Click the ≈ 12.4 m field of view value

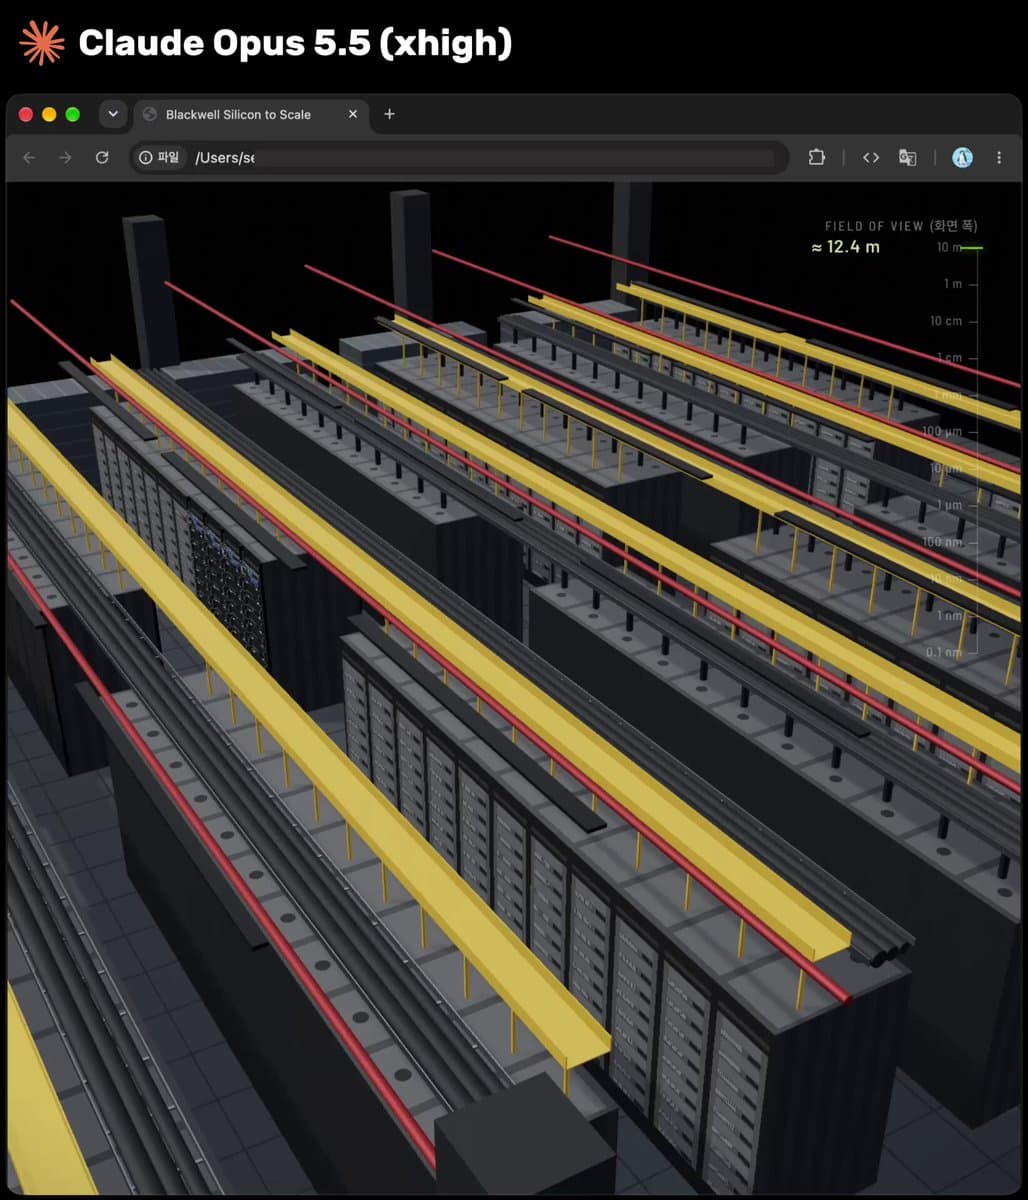pos(846,247)
